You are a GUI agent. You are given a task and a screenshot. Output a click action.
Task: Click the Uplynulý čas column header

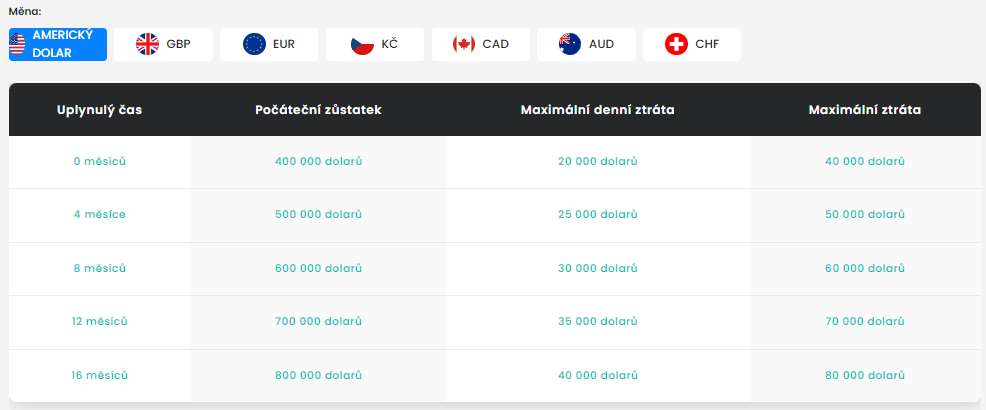(100, 109)
